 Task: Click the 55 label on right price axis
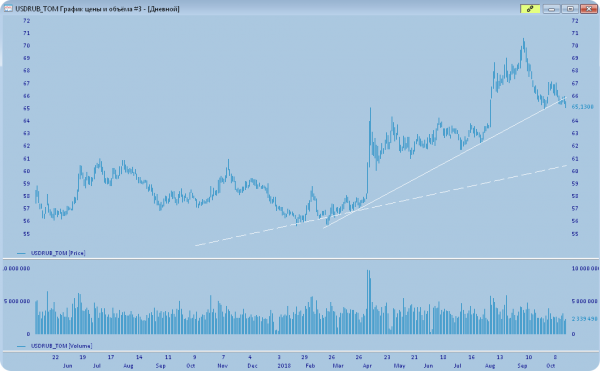575,233
